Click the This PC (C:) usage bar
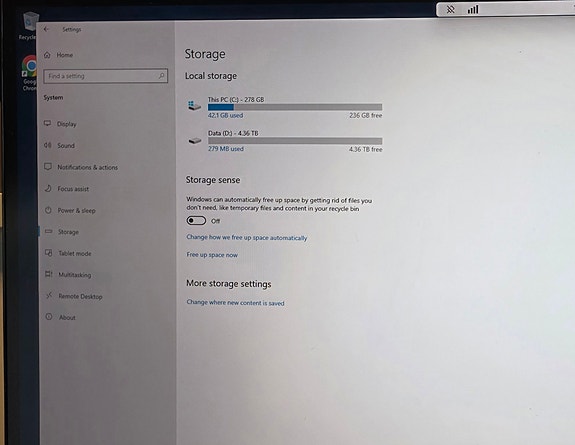 [295, 107]
